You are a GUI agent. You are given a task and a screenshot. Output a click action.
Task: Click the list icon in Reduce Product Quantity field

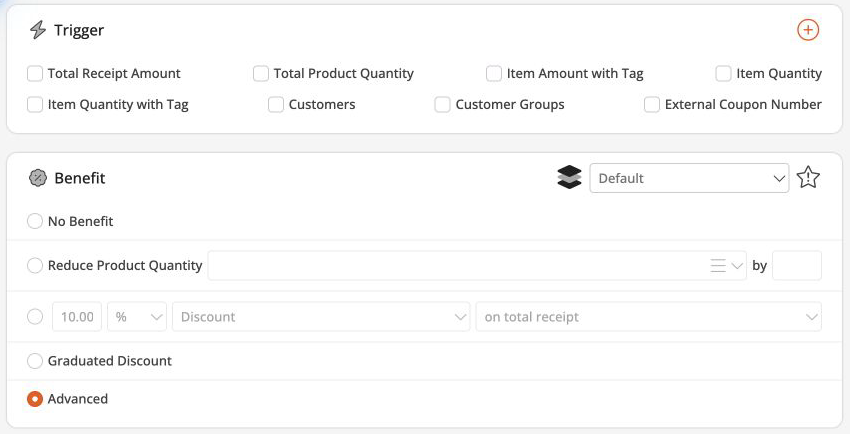718,265
